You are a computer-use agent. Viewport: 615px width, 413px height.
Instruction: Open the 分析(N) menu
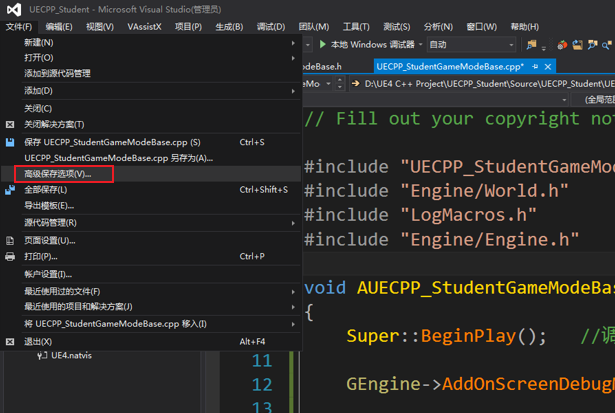coord(438,27)
